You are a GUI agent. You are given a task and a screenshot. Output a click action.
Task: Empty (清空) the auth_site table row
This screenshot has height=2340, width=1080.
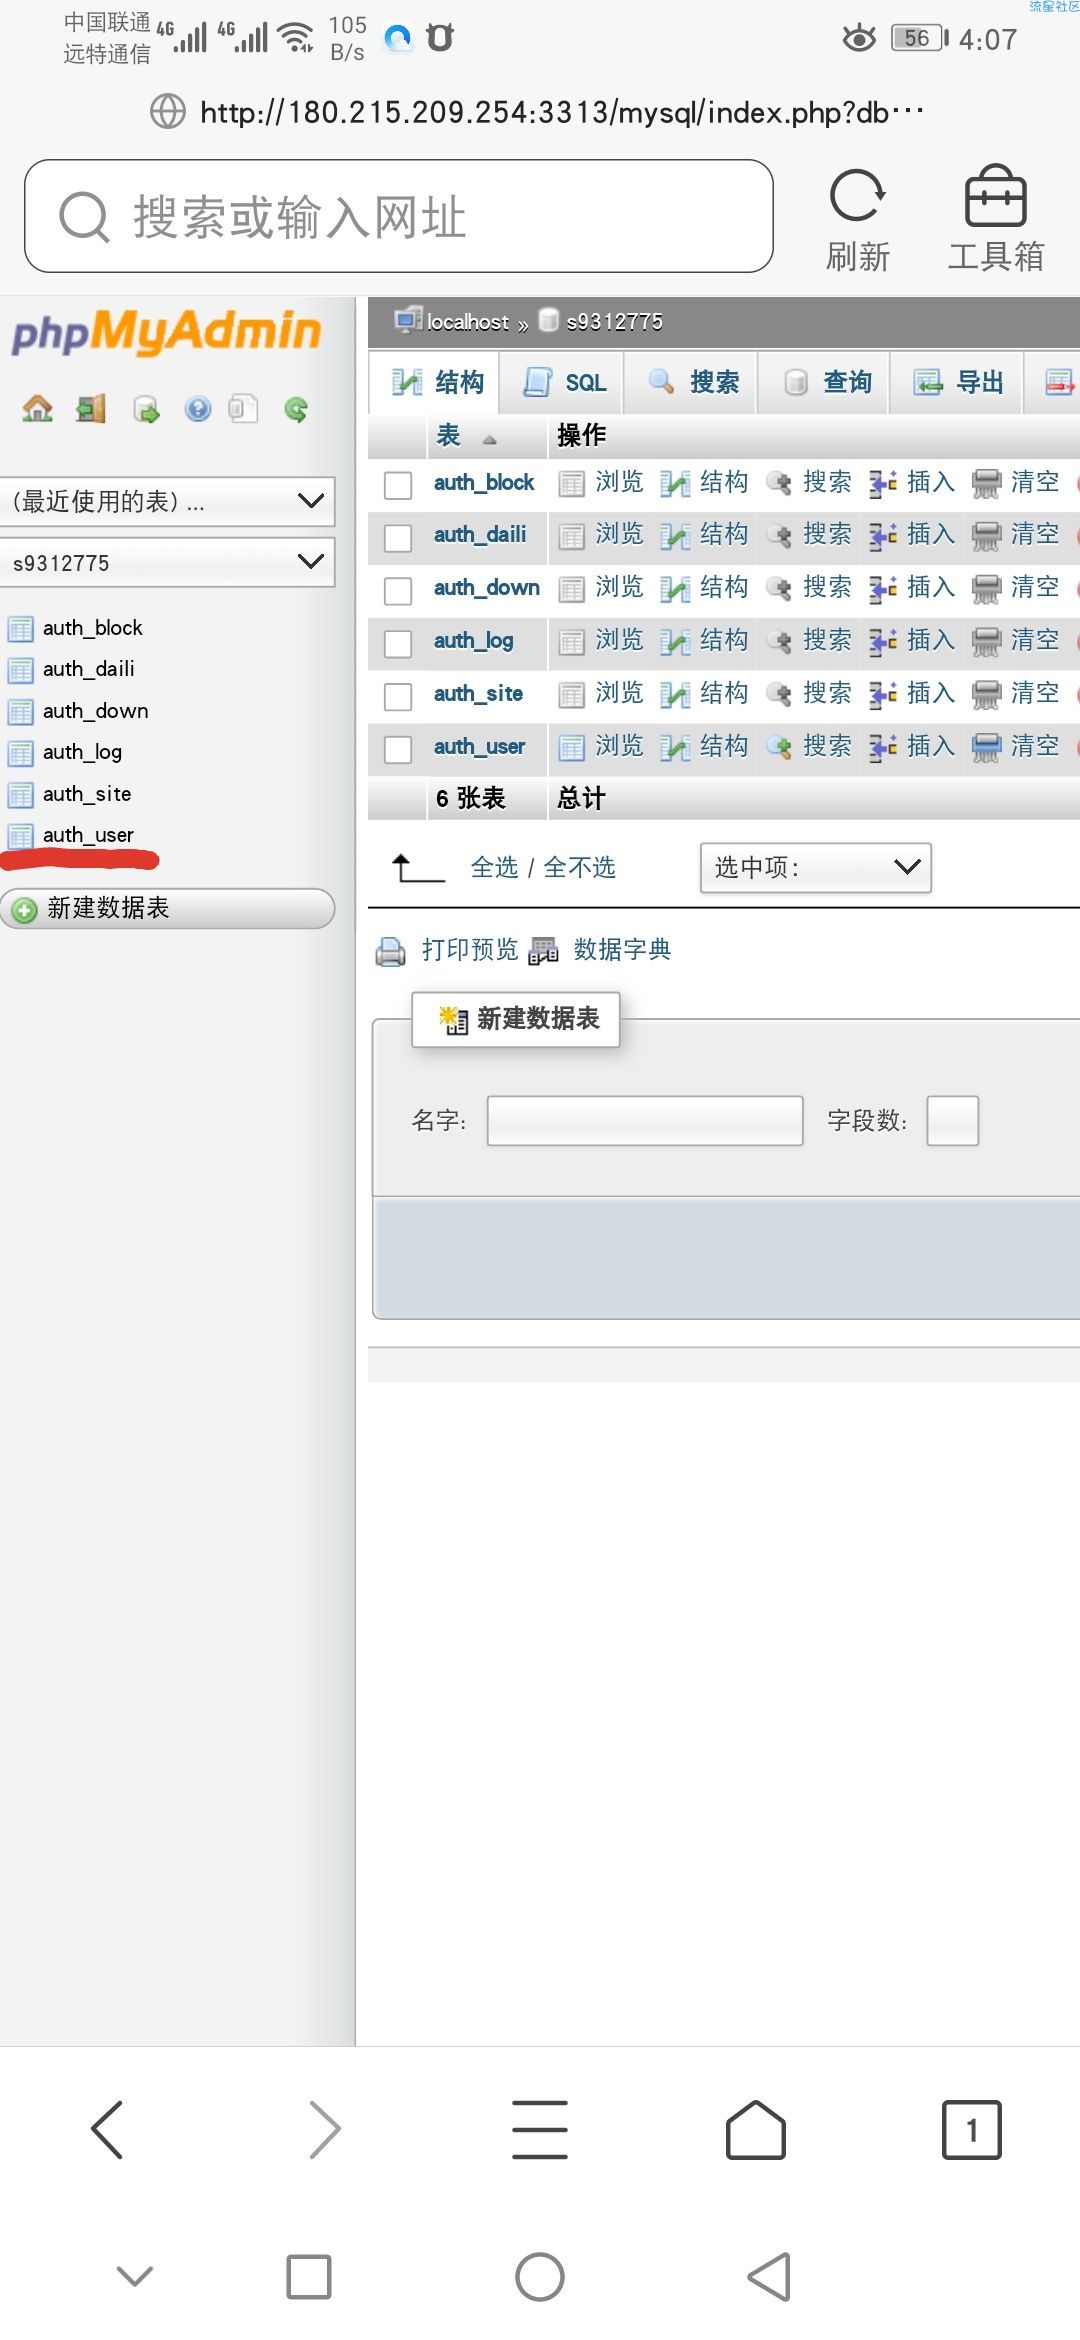[1016, 694]
